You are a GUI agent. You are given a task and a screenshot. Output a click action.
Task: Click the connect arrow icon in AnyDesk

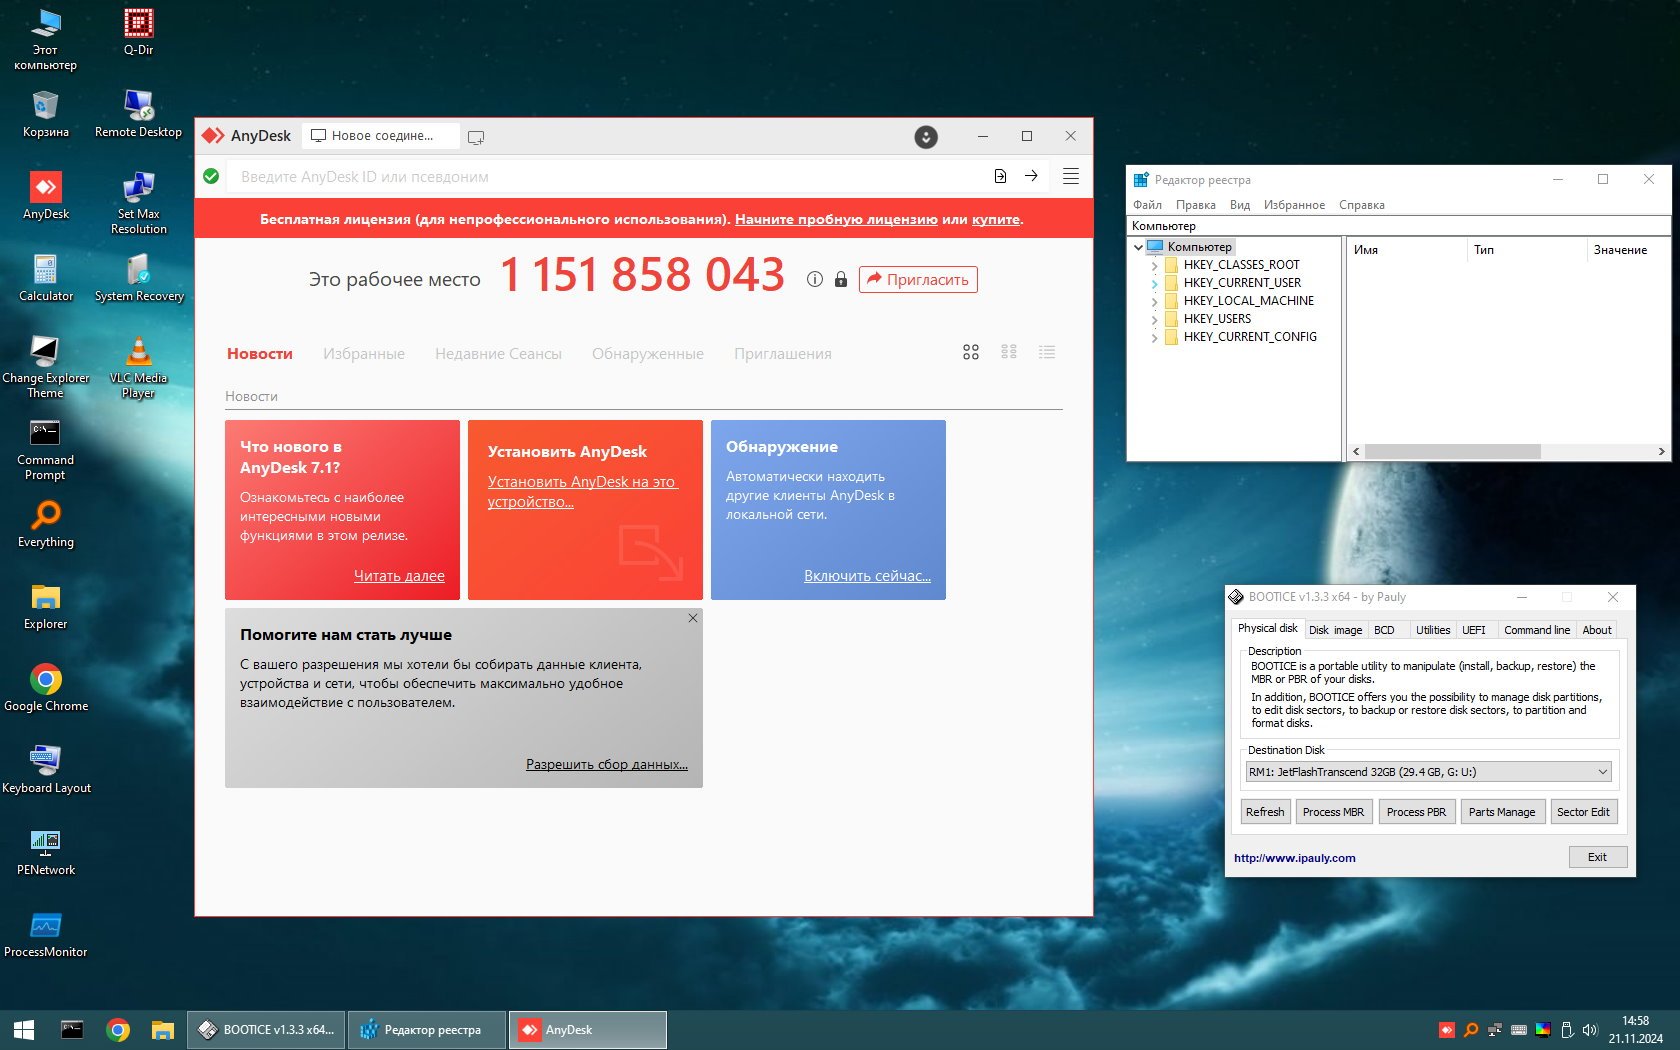click(1031, 176)
